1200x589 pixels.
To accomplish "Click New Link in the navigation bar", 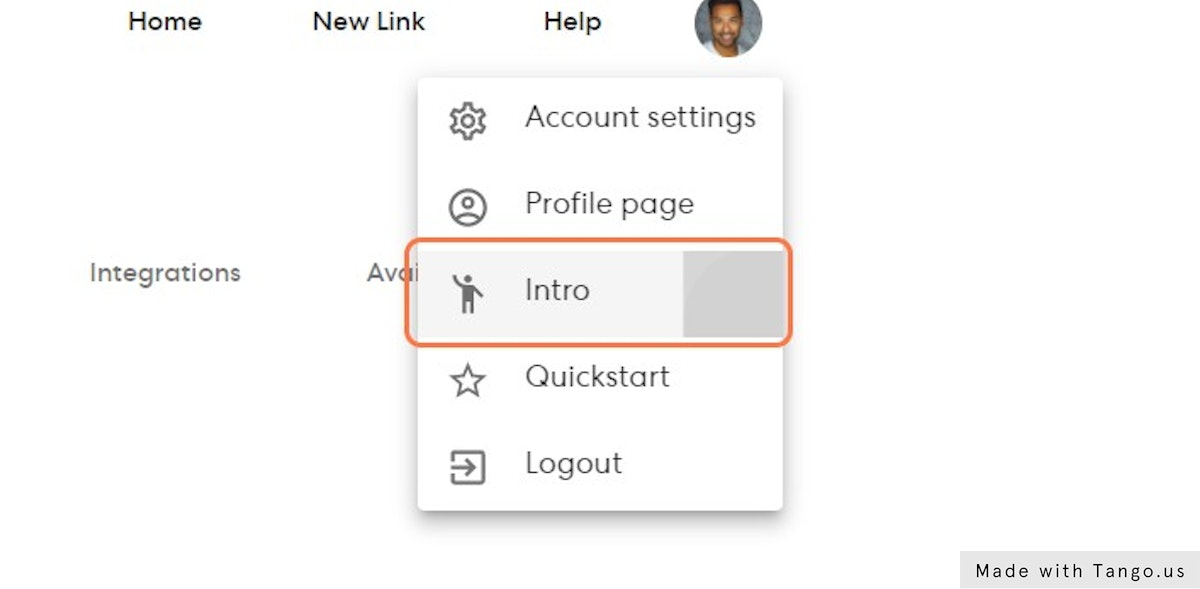I will click(369, 22).
